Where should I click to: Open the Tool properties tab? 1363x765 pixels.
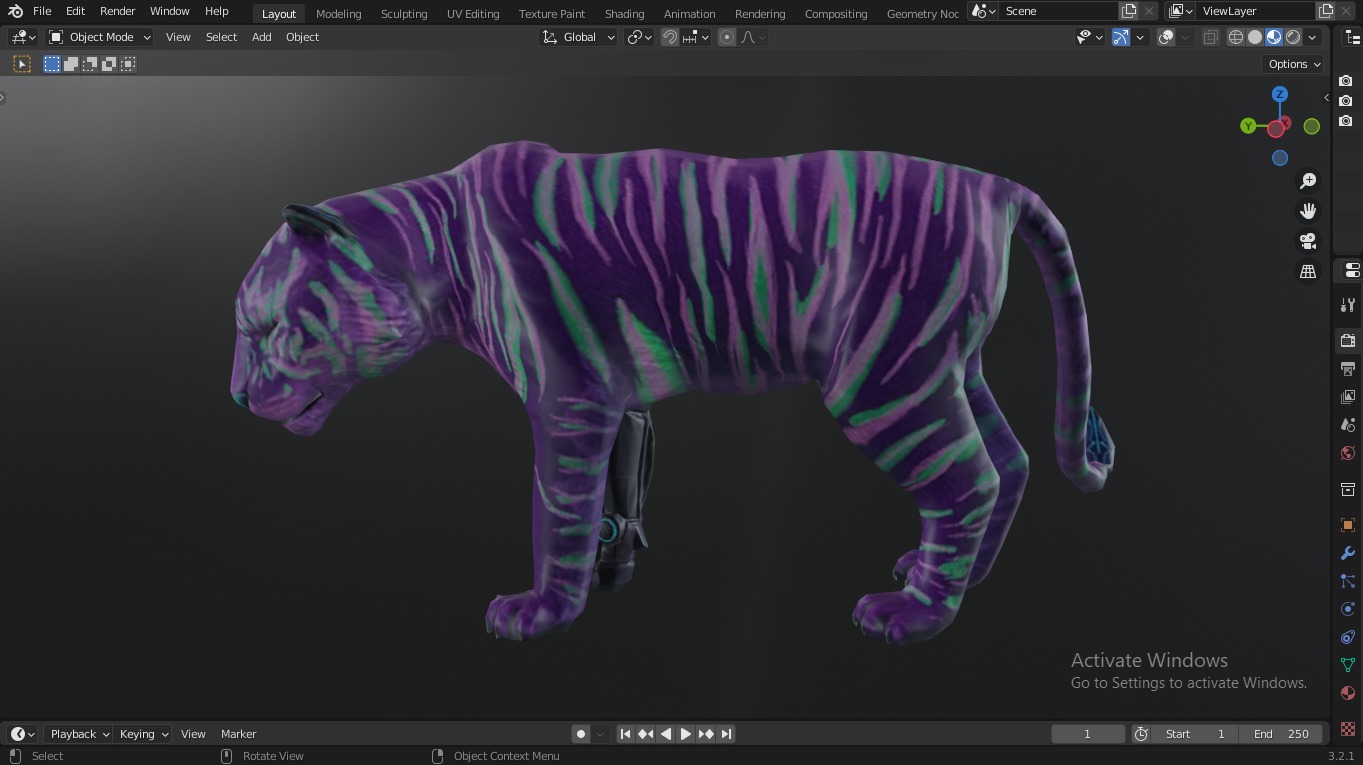[1348, 305]
